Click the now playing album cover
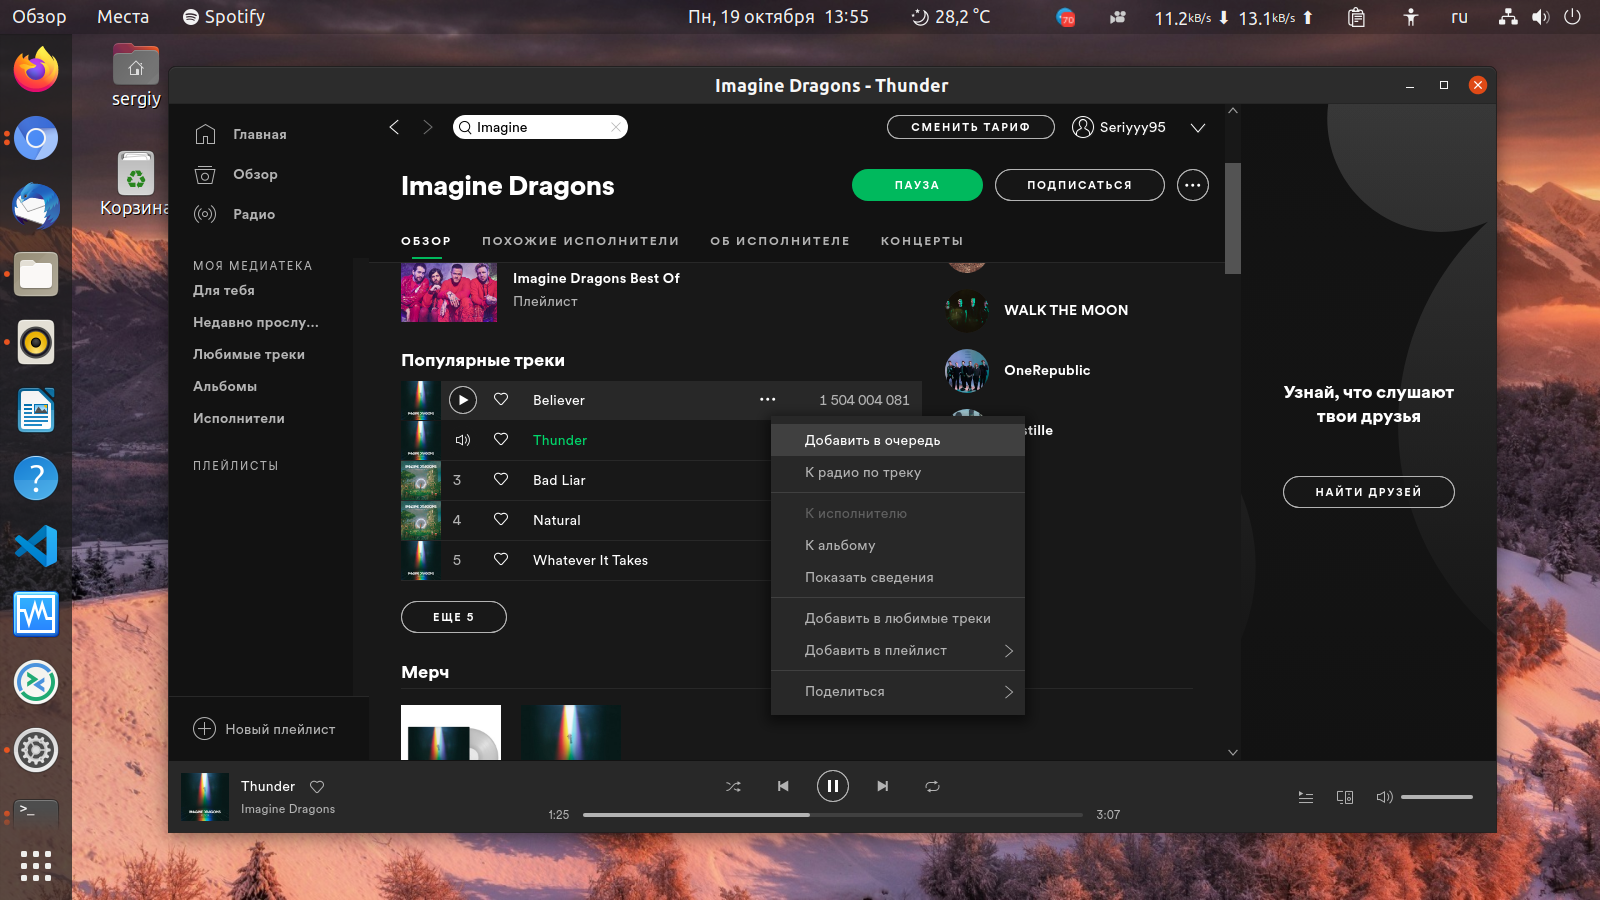Image resolution: width=1600 pixels, height=900 pixels. 205,797
